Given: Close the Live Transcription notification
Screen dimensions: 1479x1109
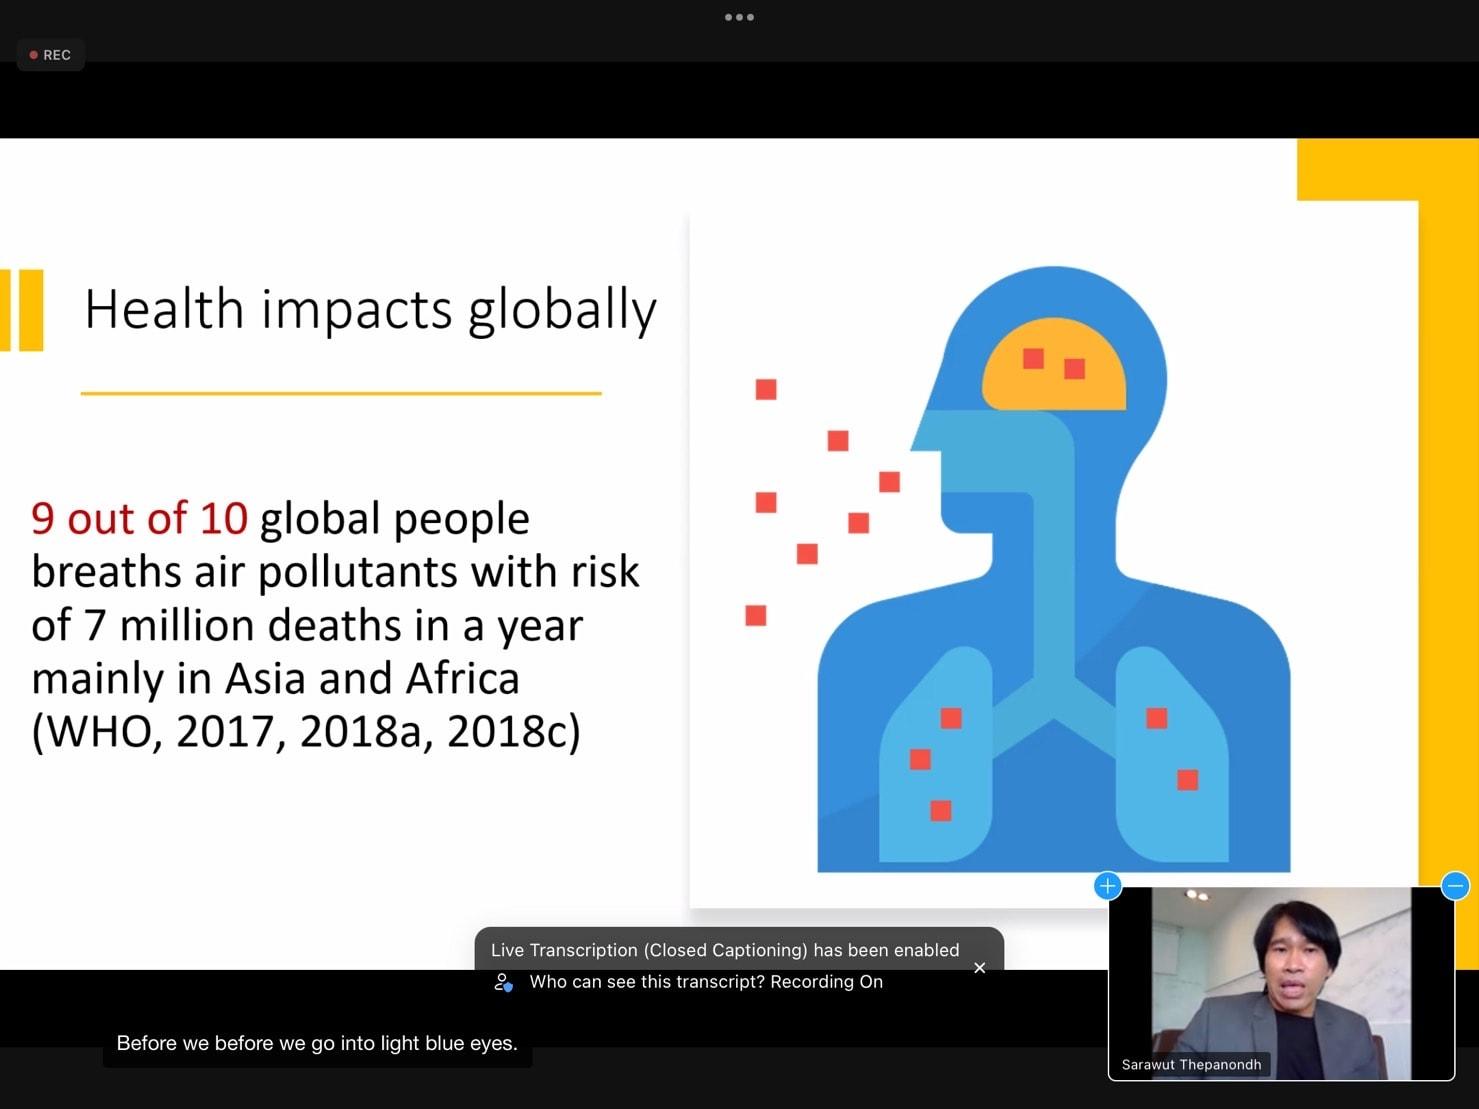Looking at the screenshot, I should [x=980, y=967].
